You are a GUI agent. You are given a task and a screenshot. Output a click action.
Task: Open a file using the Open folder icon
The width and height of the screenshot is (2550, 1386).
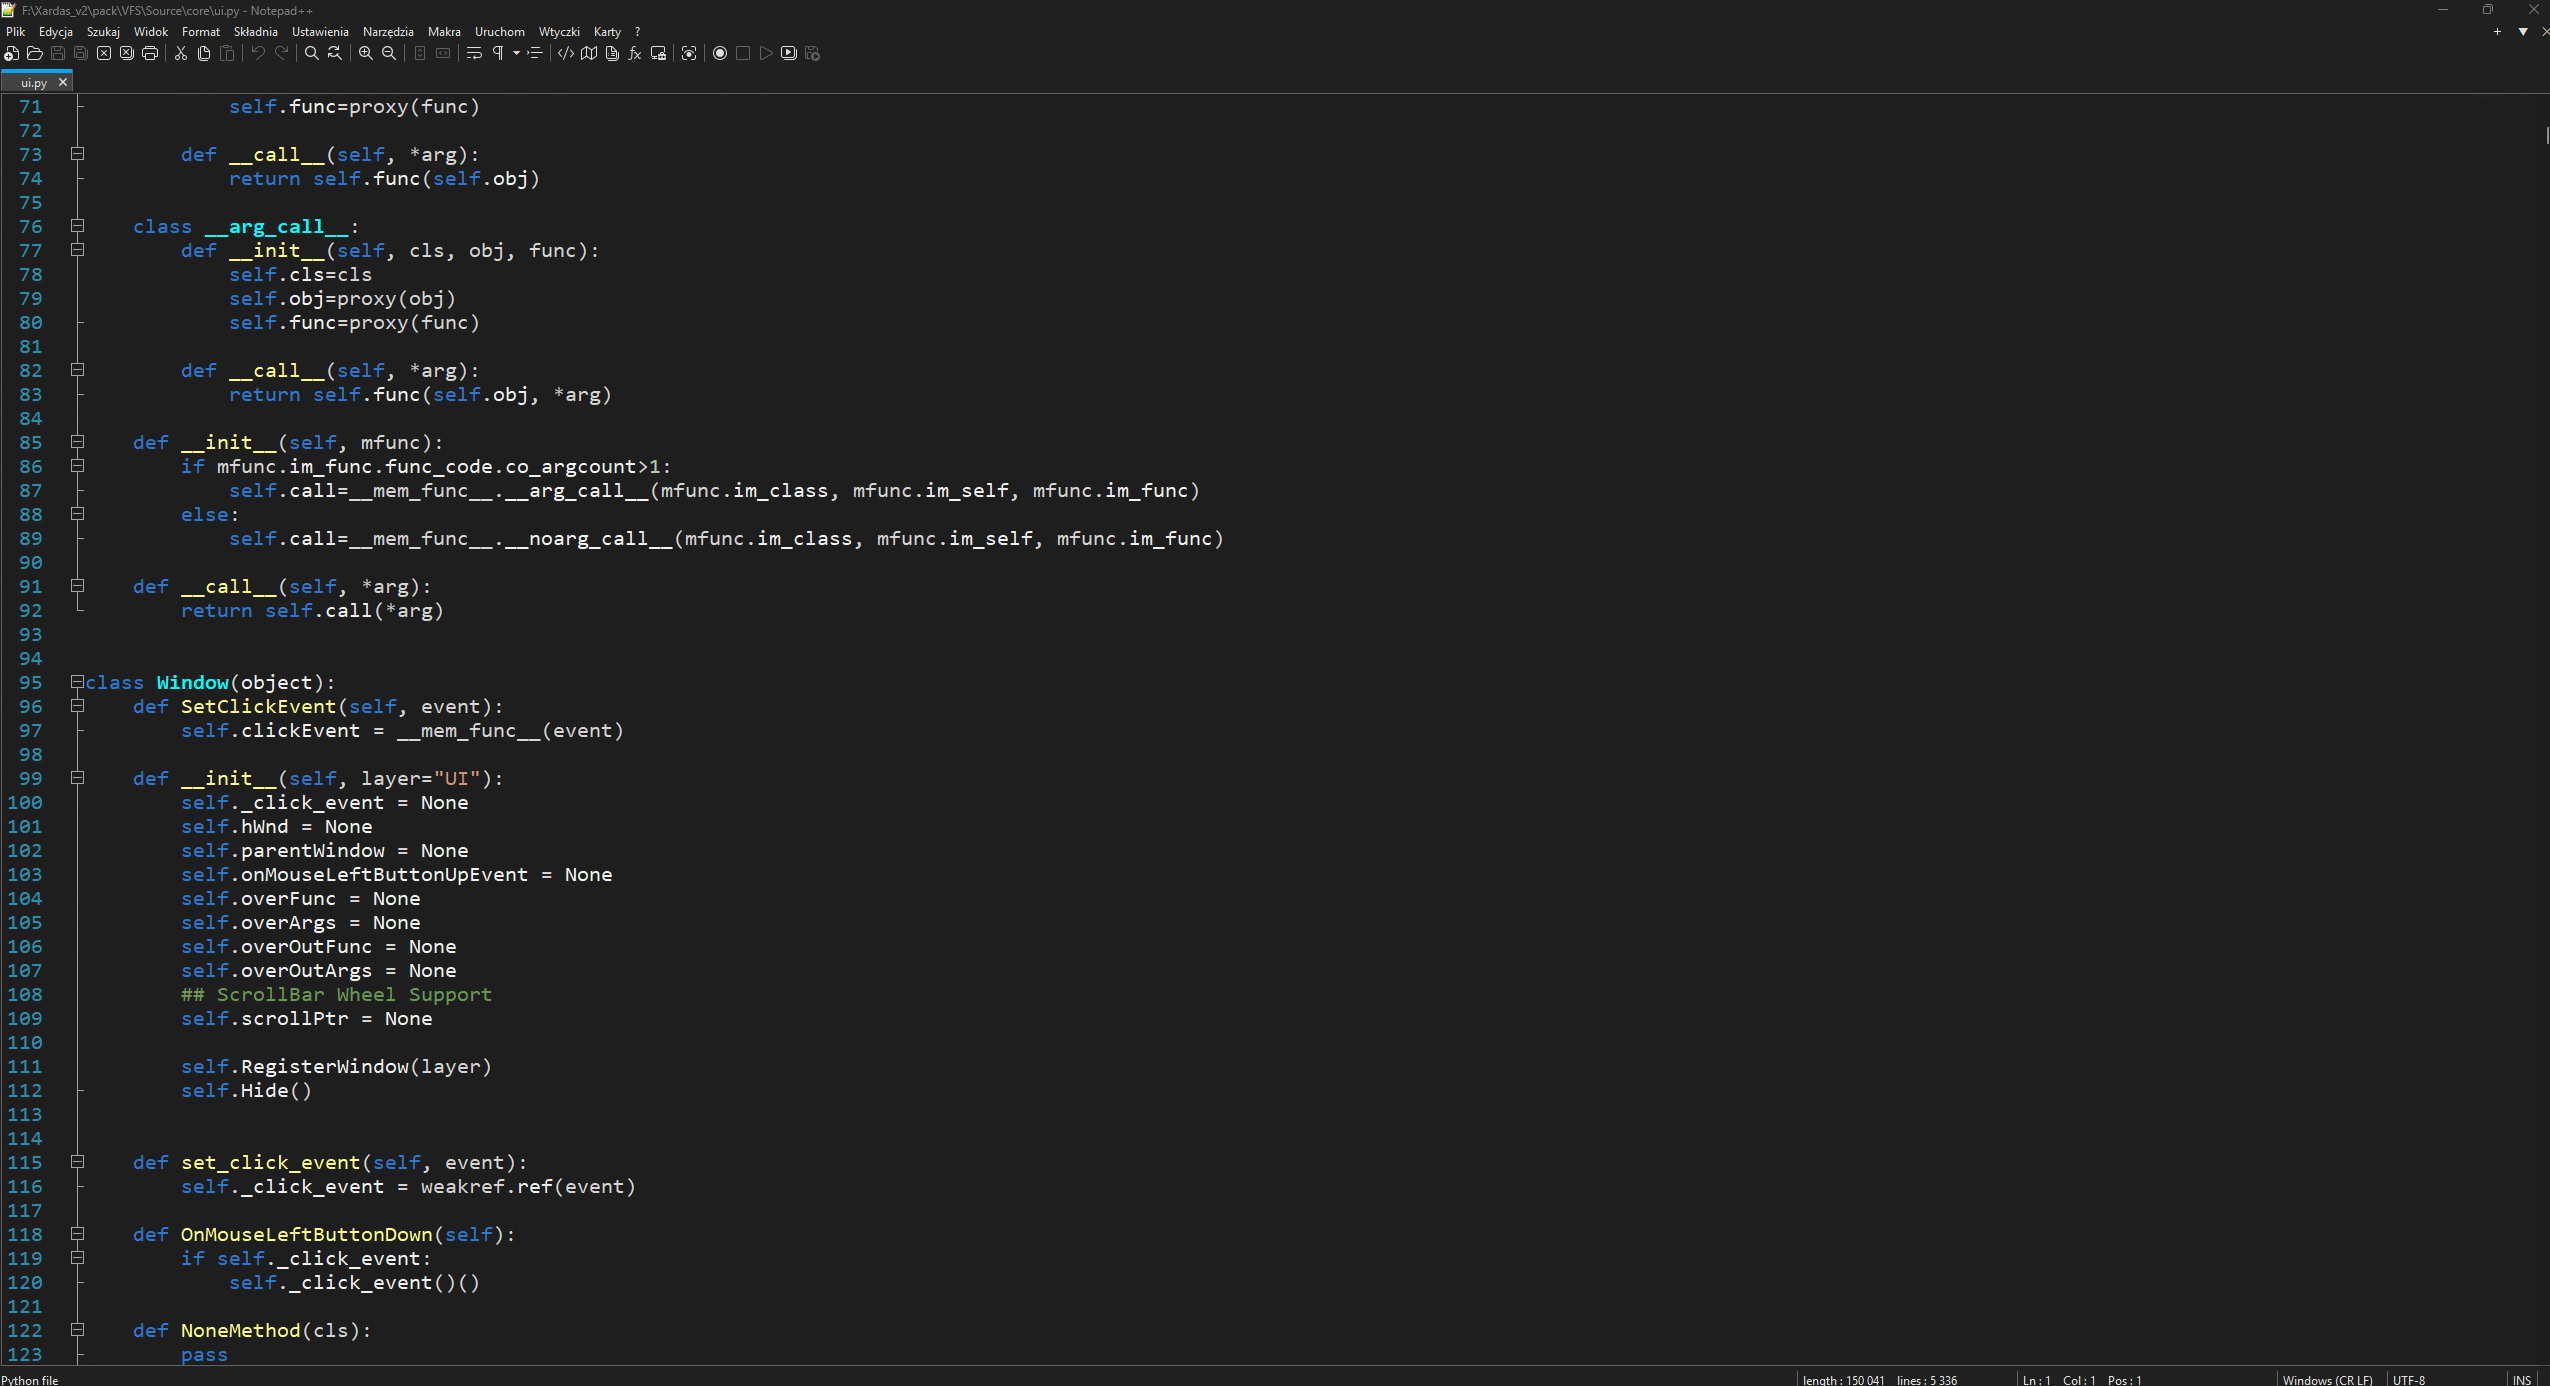pyautogui.click(x=34, y=54)
